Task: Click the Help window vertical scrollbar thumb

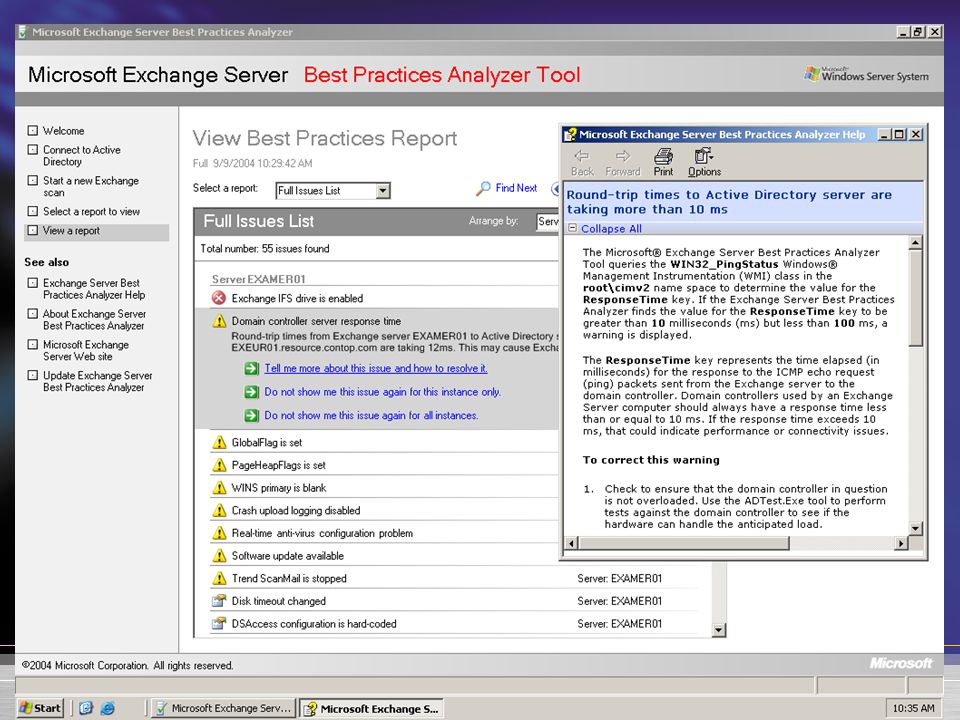Action: pos(915,298)
